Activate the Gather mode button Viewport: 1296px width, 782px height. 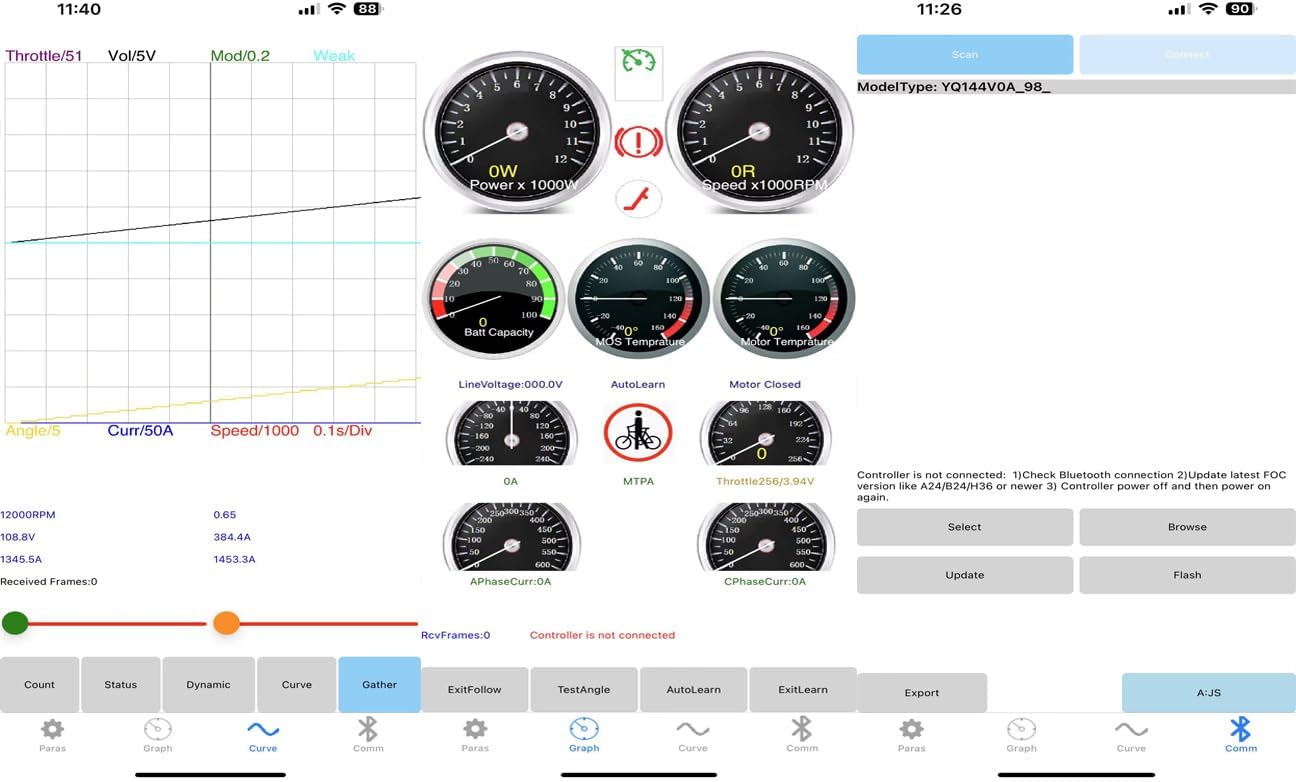[x=379, y=684]
